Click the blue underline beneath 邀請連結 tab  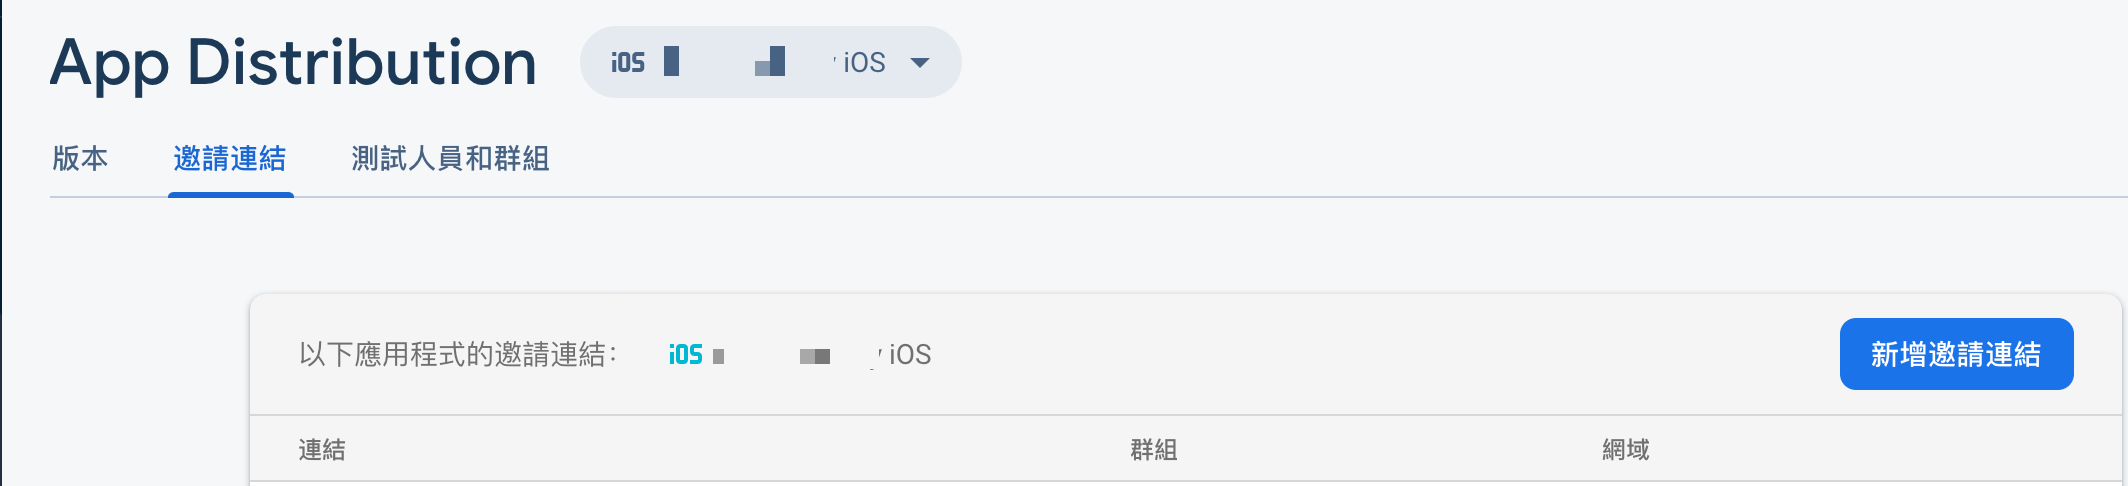231,195
